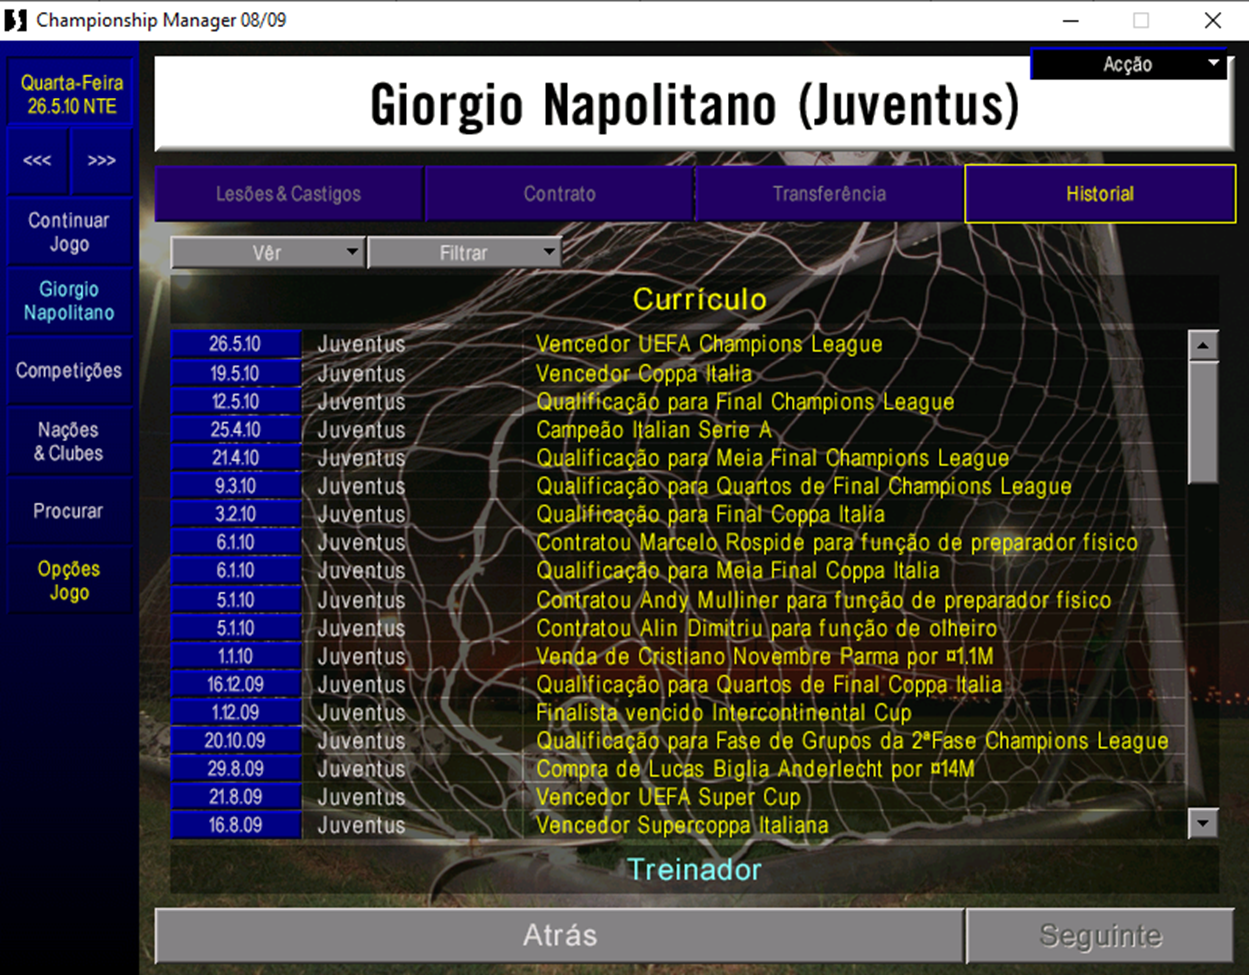Click the Quarta-Feira 26.5.10 date panel

coord(71,95)
